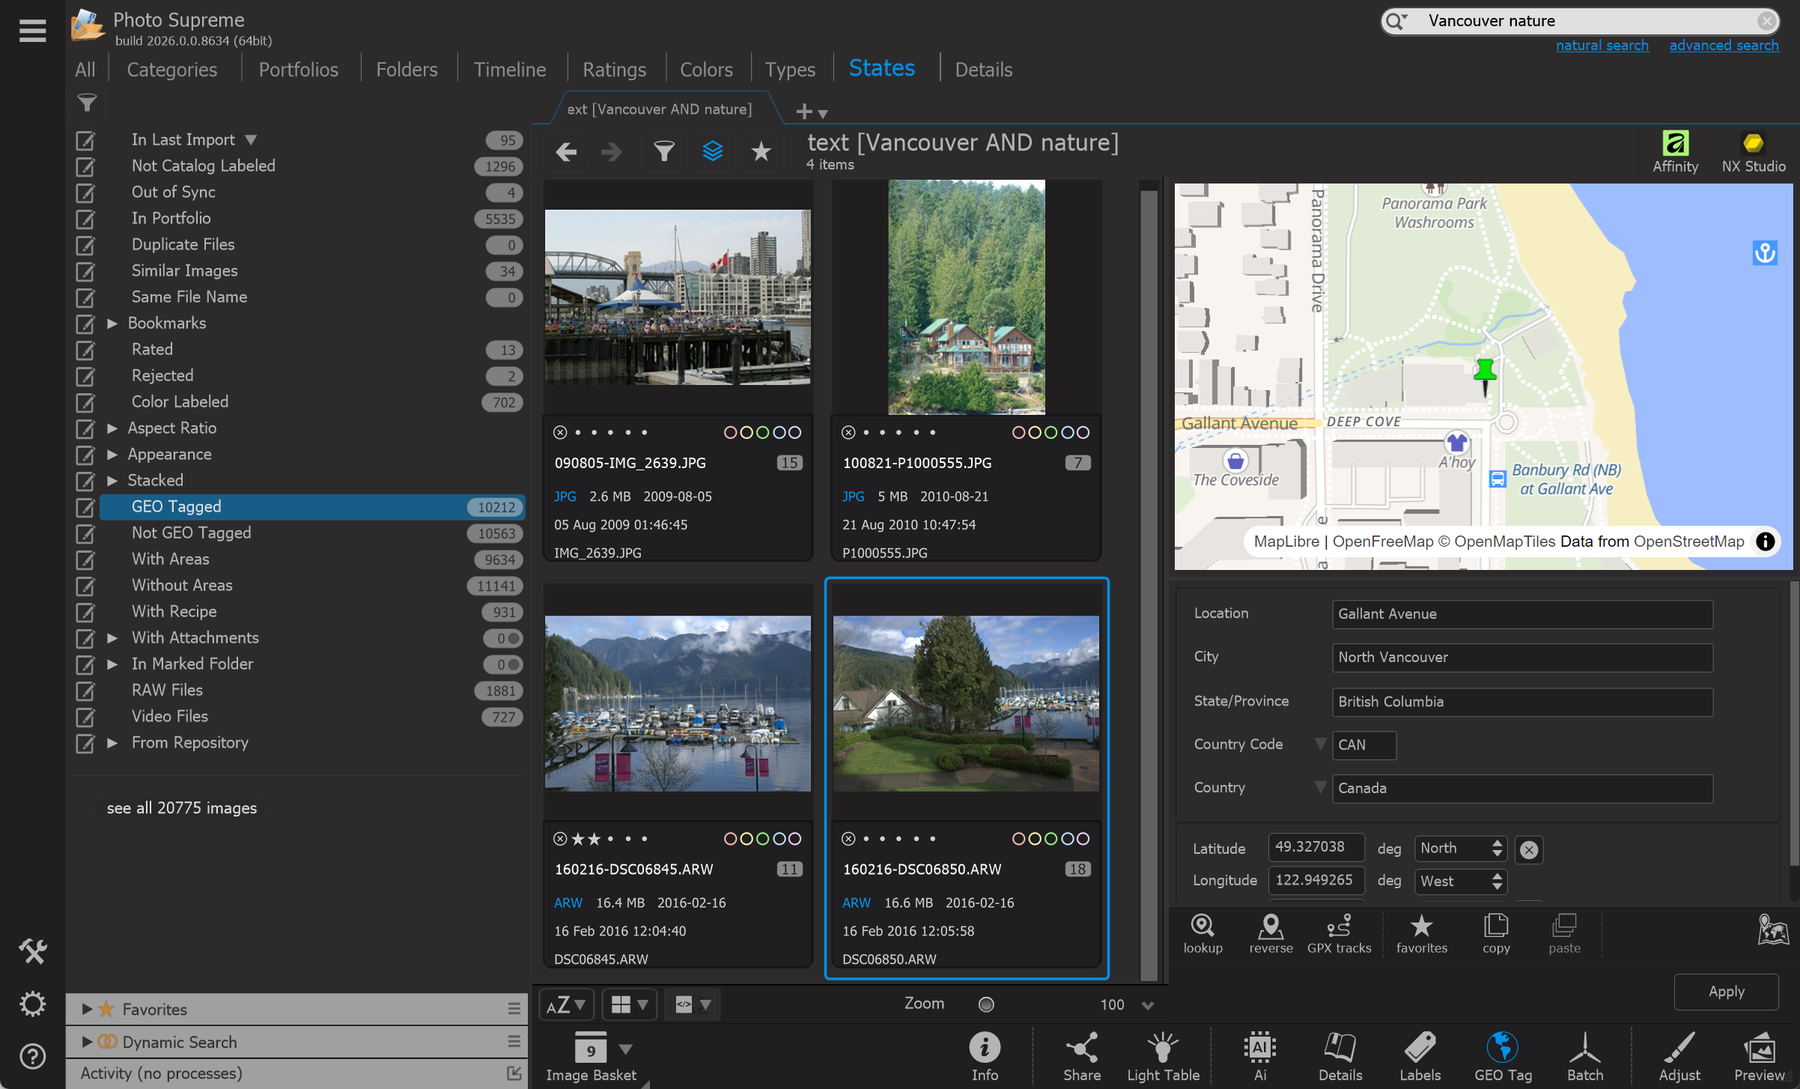Viewport: 1800px width, 1089px height.
Task: Click the see all 20775 images link
Action: [x=182, y=808]
